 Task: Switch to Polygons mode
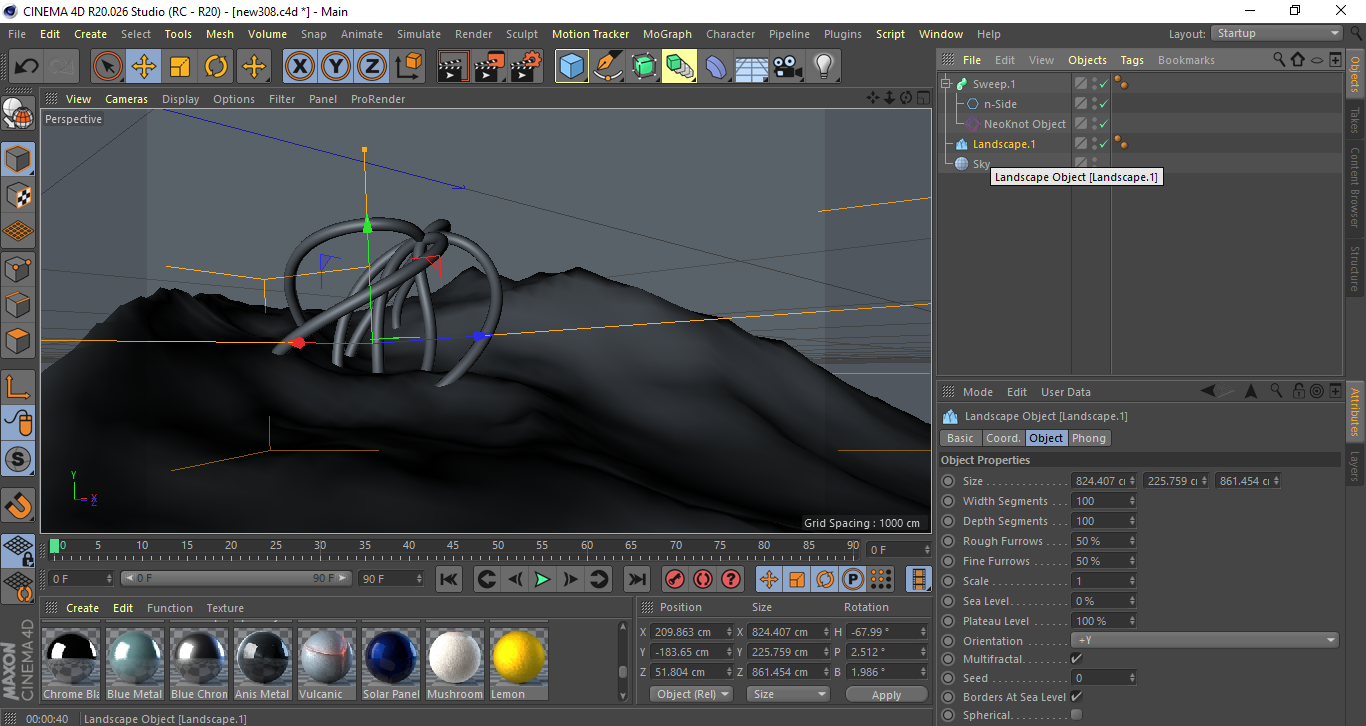coord(18,341)
